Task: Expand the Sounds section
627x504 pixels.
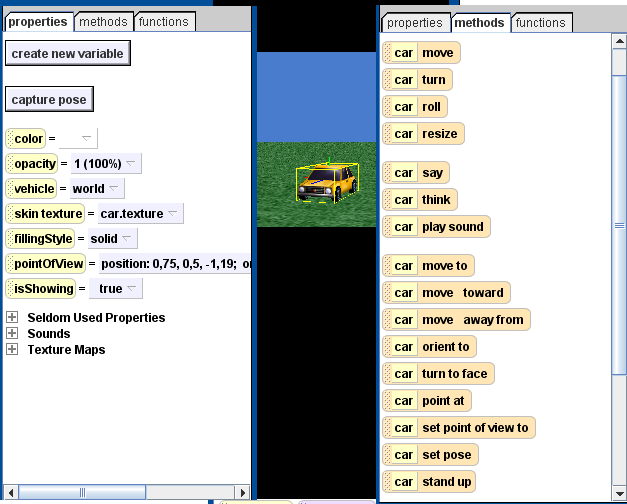Action: click(x=12, y=334)
